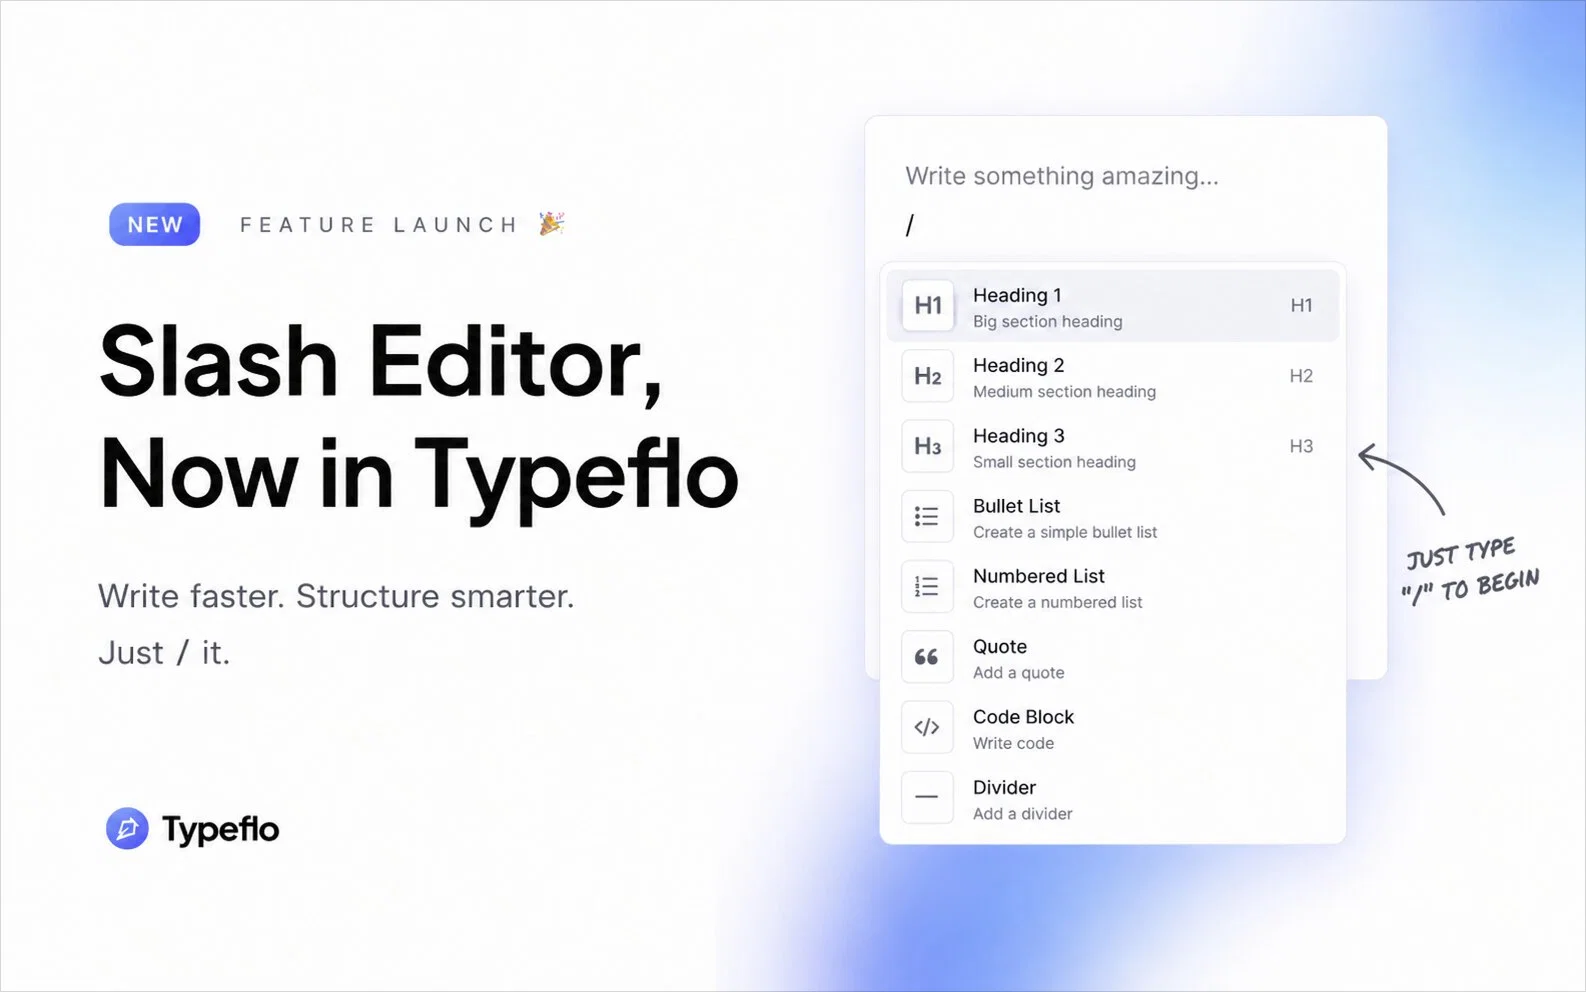1586x992 pixels.
Task: Click the "Small section heading" description
Action: click(1054, 462)
